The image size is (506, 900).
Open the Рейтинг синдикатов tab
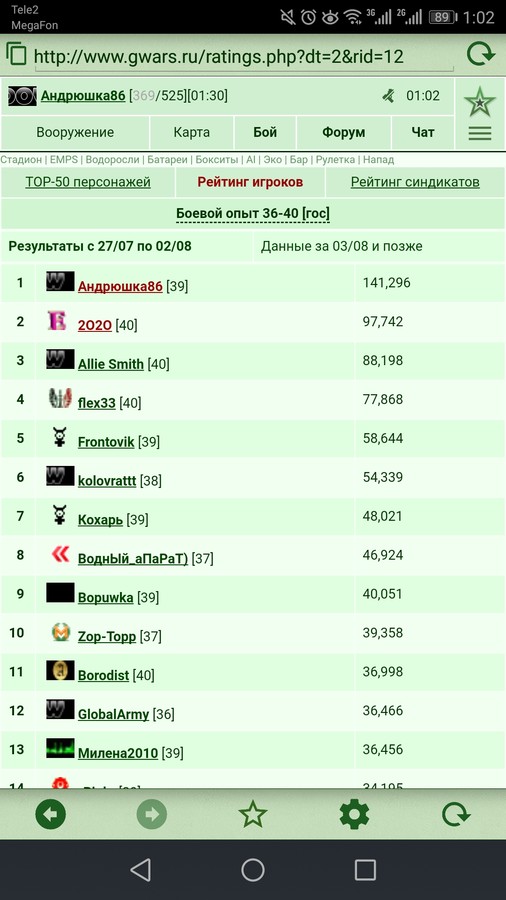(415, 182)
